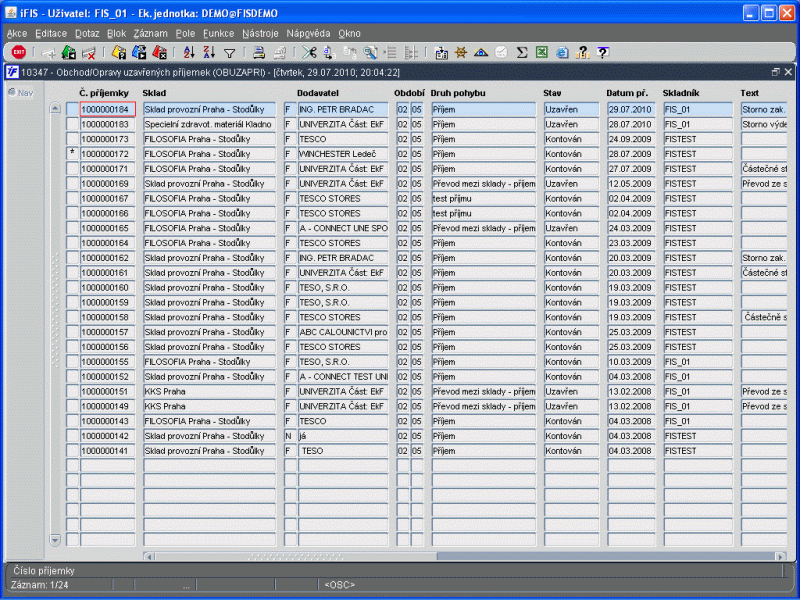
Task: Click the greyed insert record icon
Action: tap(48, 52)
